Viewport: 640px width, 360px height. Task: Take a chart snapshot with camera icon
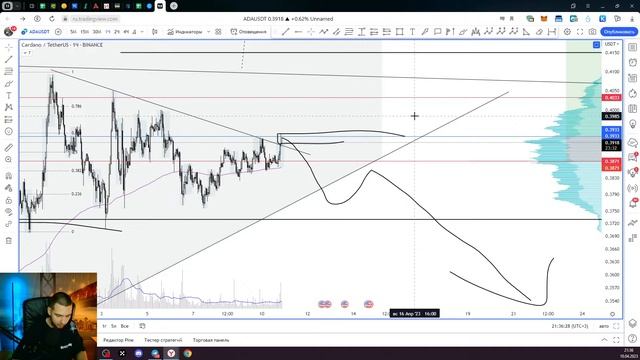click(x=592, y=32)
